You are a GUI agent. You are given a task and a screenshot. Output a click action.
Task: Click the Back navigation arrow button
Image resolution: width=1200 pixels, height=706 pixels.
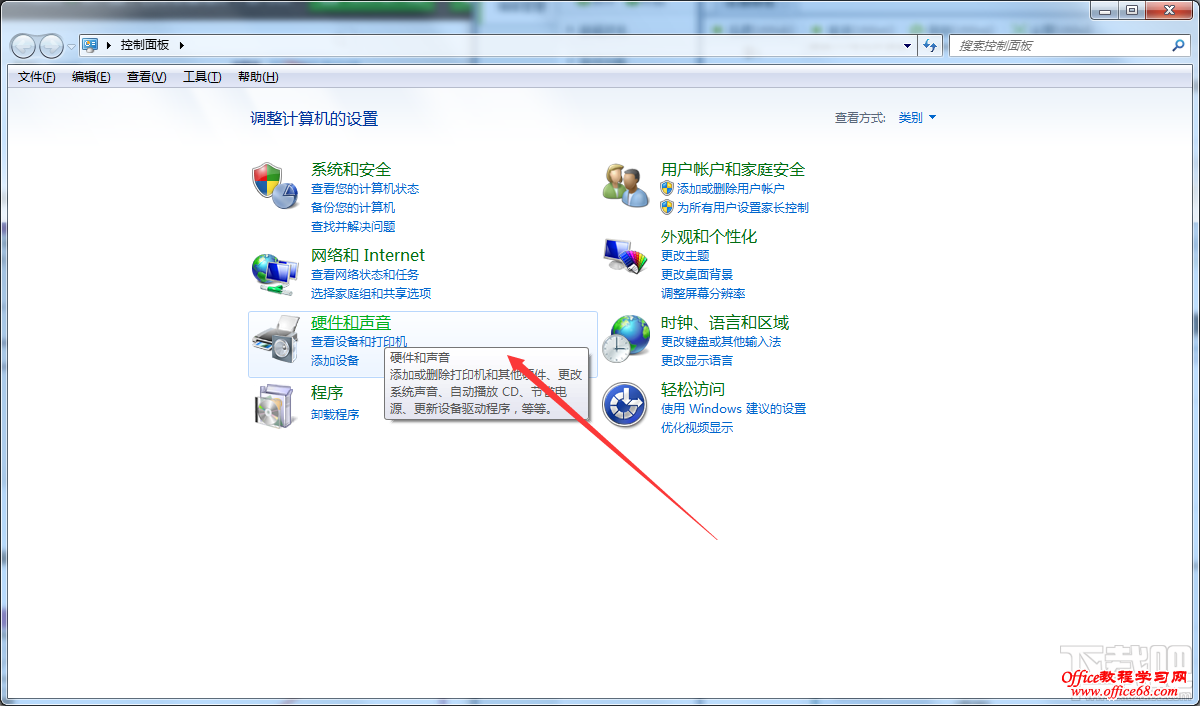[24, 45]
